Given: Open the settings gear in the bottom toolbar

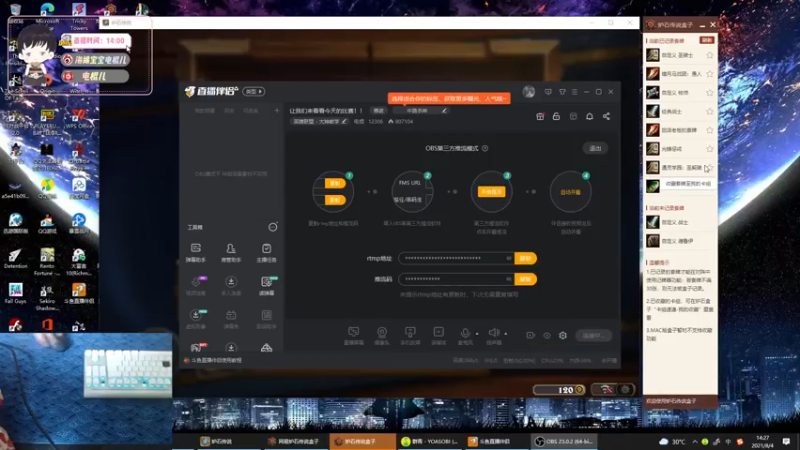Looking at the screenshot, I should coord(563,335).
